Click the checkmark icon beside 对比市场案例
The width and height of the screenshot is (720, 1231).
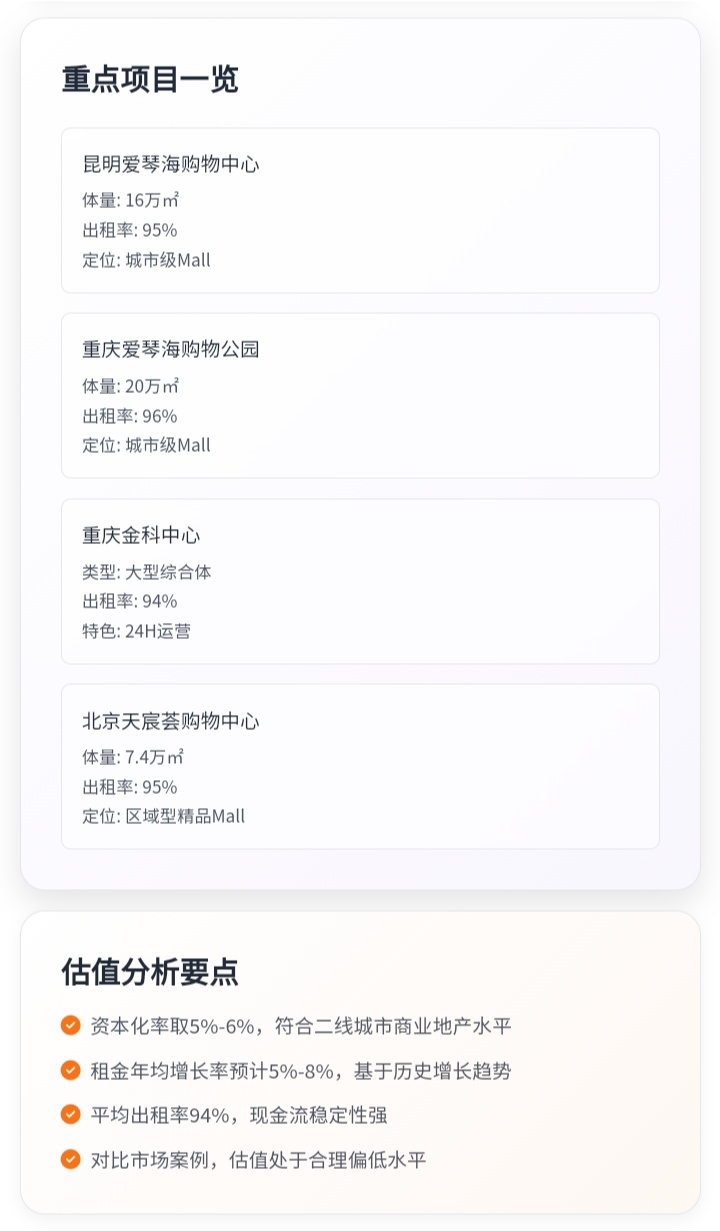pos(70,1159)
